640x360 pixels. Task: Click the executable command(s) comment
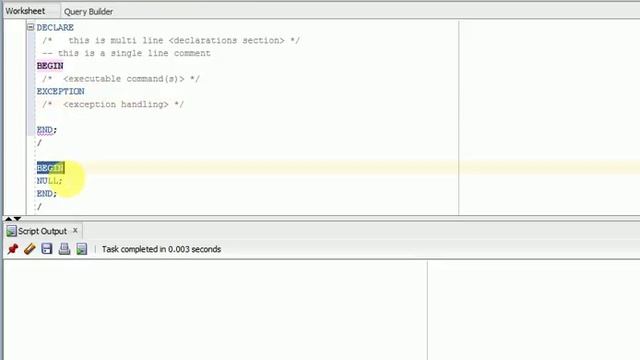coord(121,78)
